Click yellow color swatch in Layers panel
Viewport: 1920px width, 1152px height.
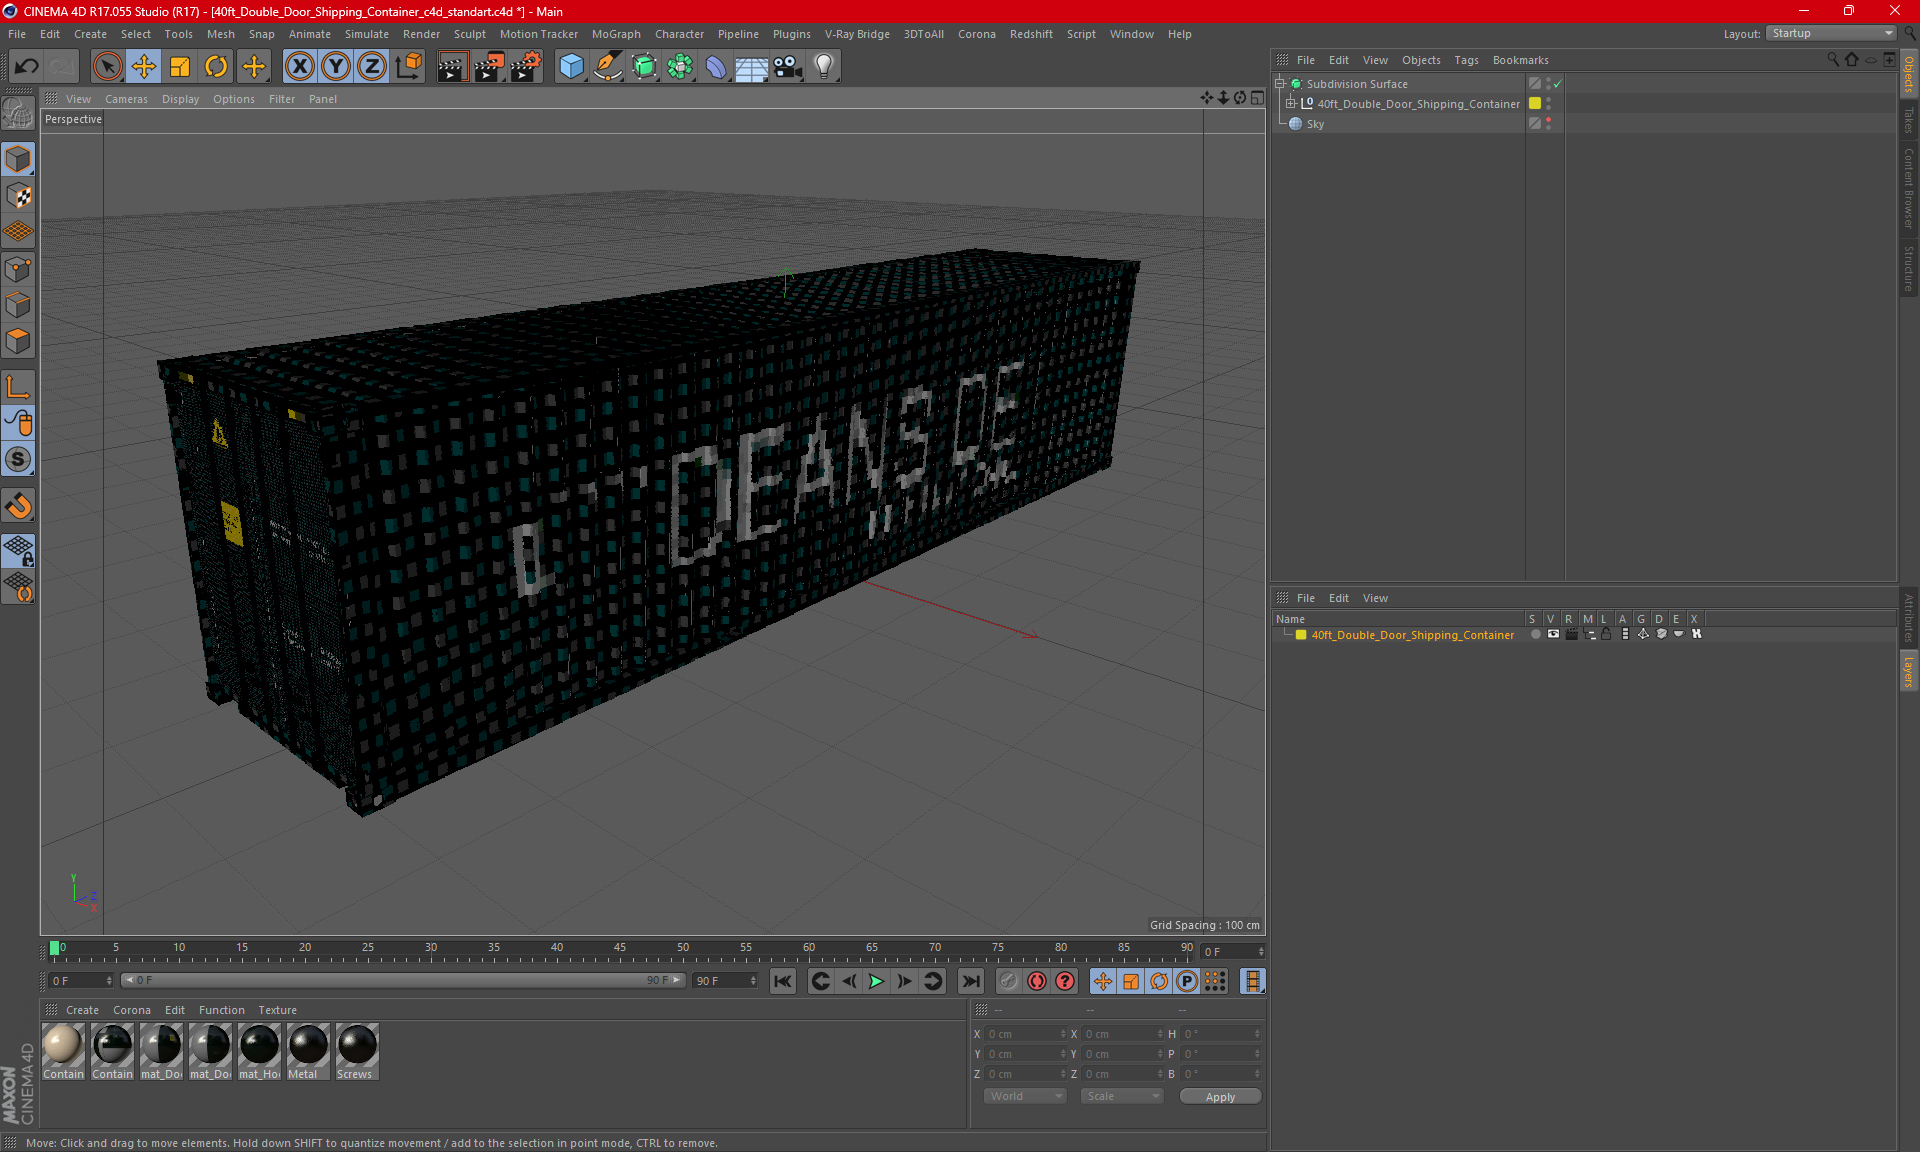click(x=1301, y=635)
